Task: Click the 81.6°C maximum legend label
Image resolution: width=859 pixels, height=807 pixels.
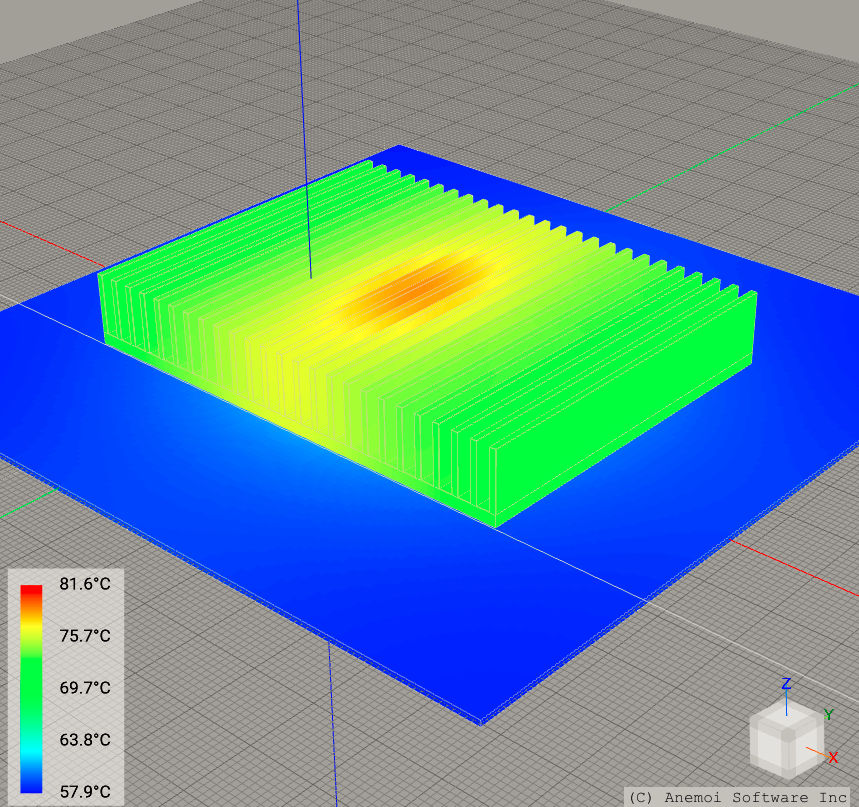Action: [x=85, y=584]
